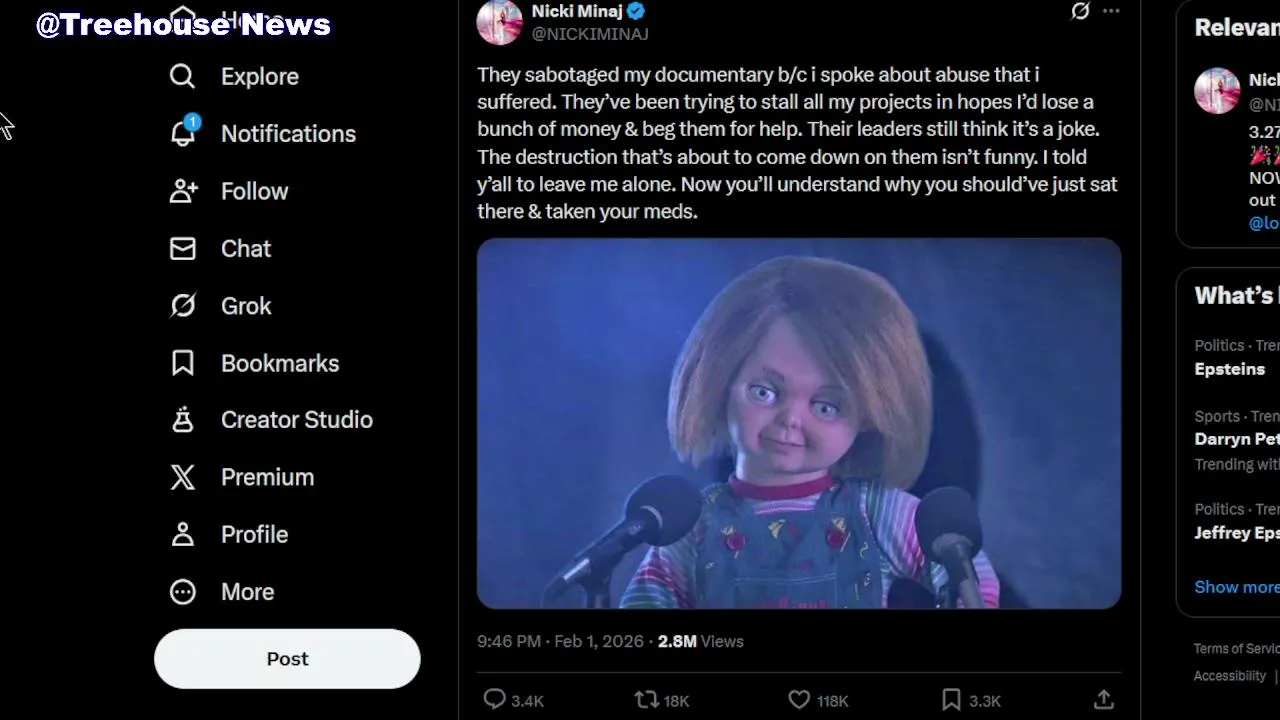Open the Bookmarks icon in sidebar
This screenshot has width=1280, height=720.
coord(183,363)
